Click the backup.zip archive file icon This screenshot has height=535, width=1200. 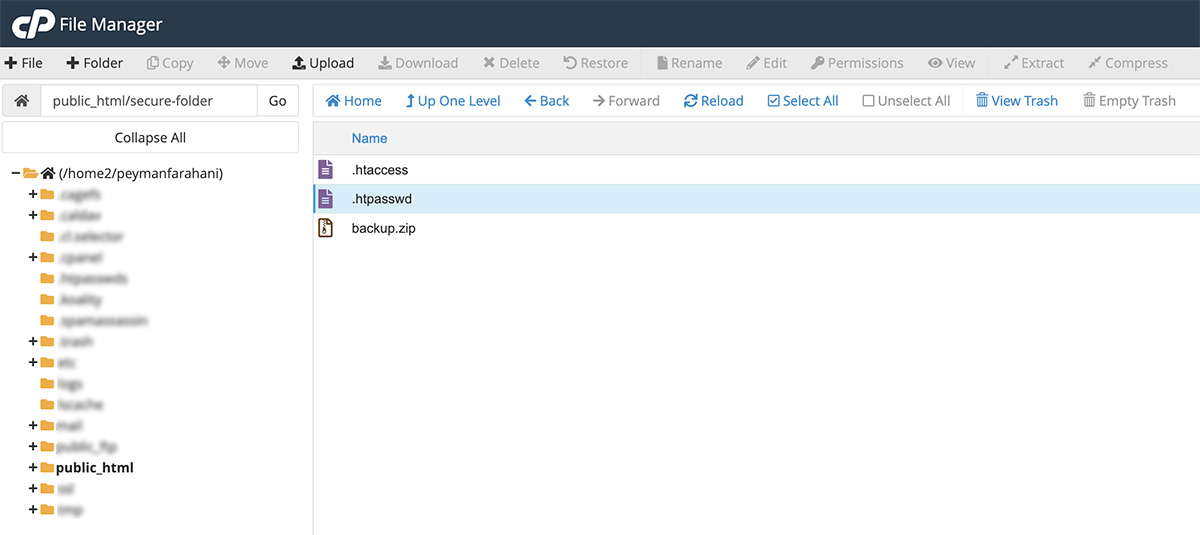pyautogui.click(x=325, y=228)
